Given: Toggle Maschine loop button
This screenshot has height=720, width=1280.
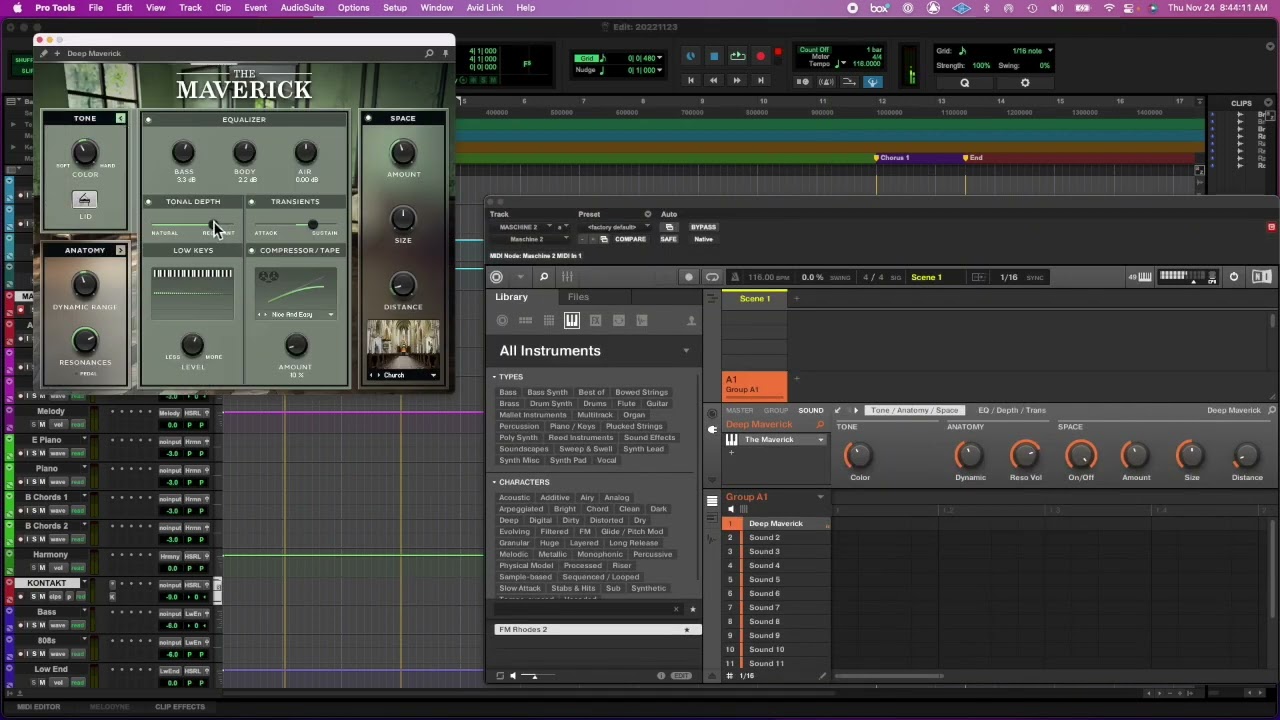Looking at the screenshot, I should coord(712,277).
